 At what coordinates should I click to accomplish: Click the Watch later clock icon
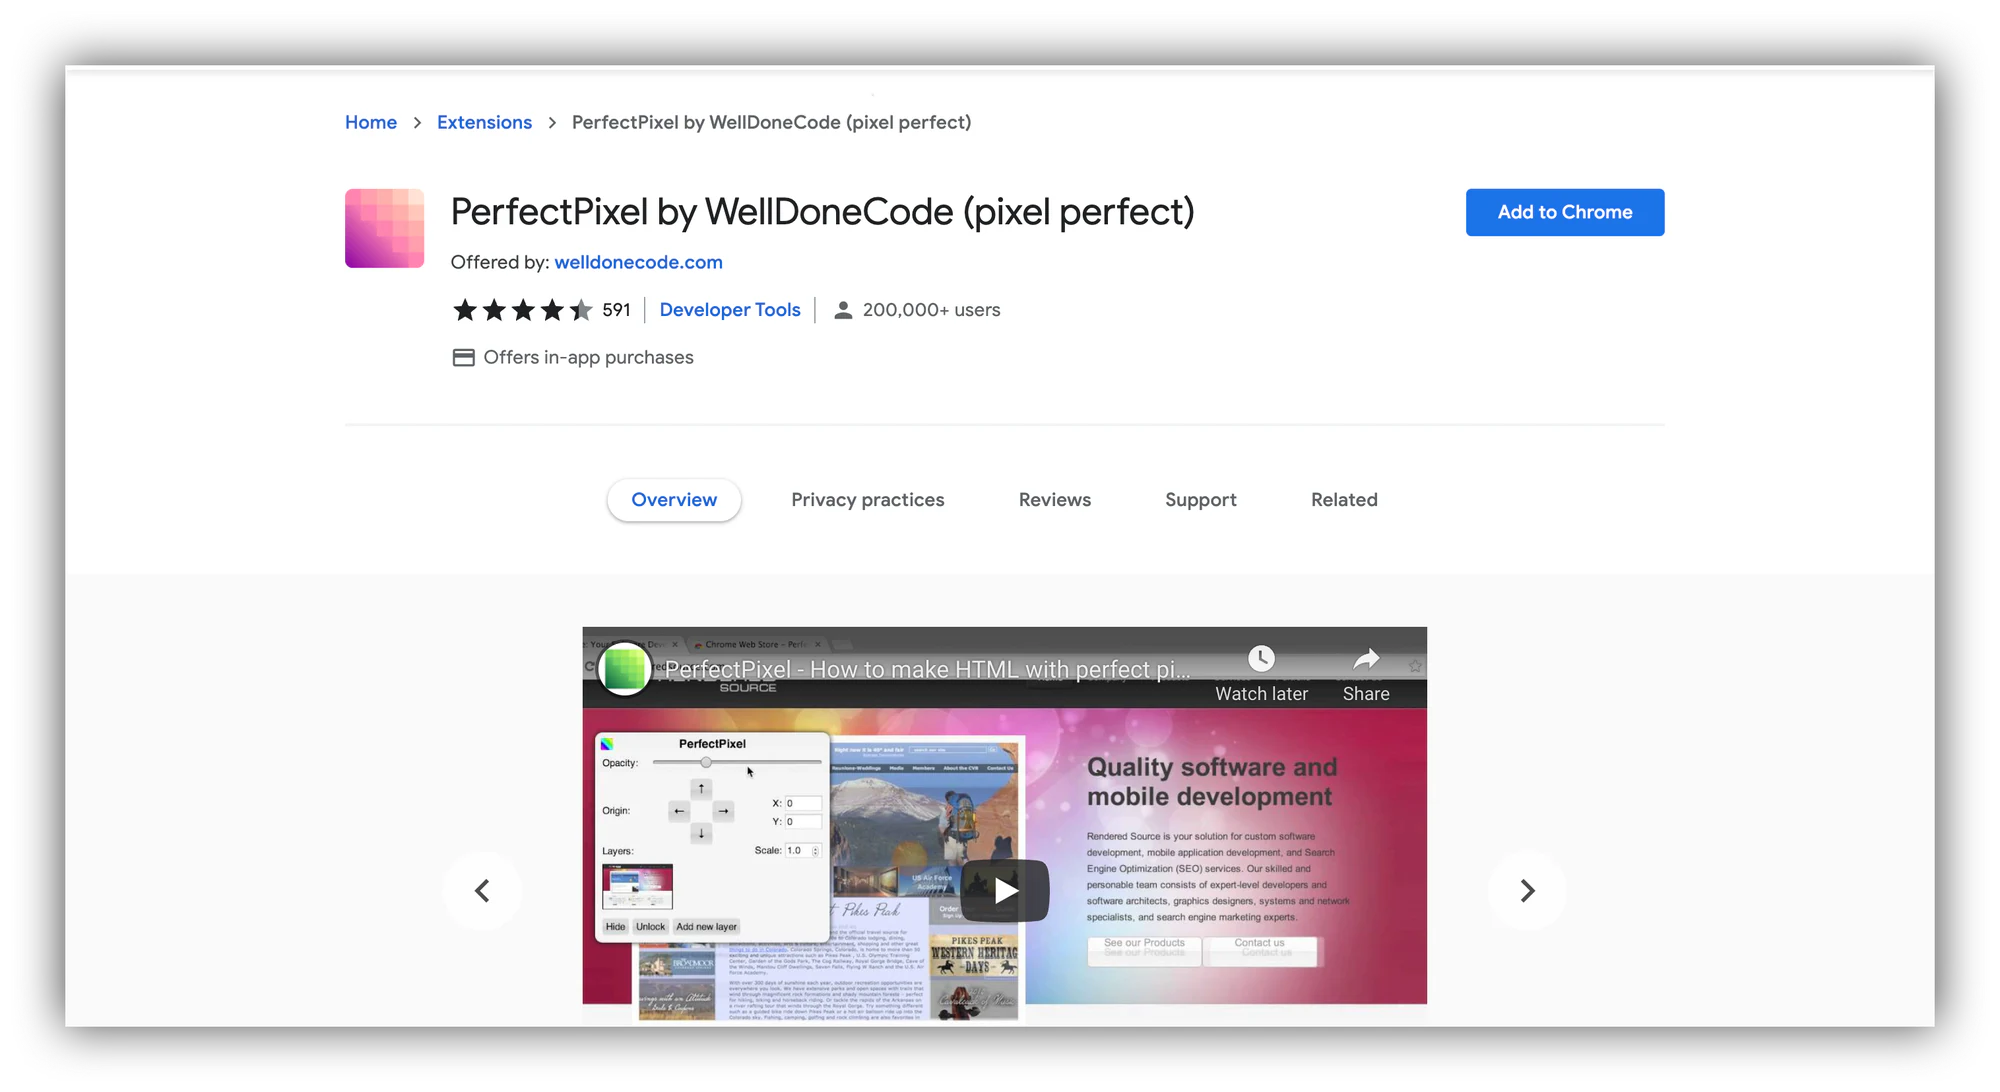1261,658
